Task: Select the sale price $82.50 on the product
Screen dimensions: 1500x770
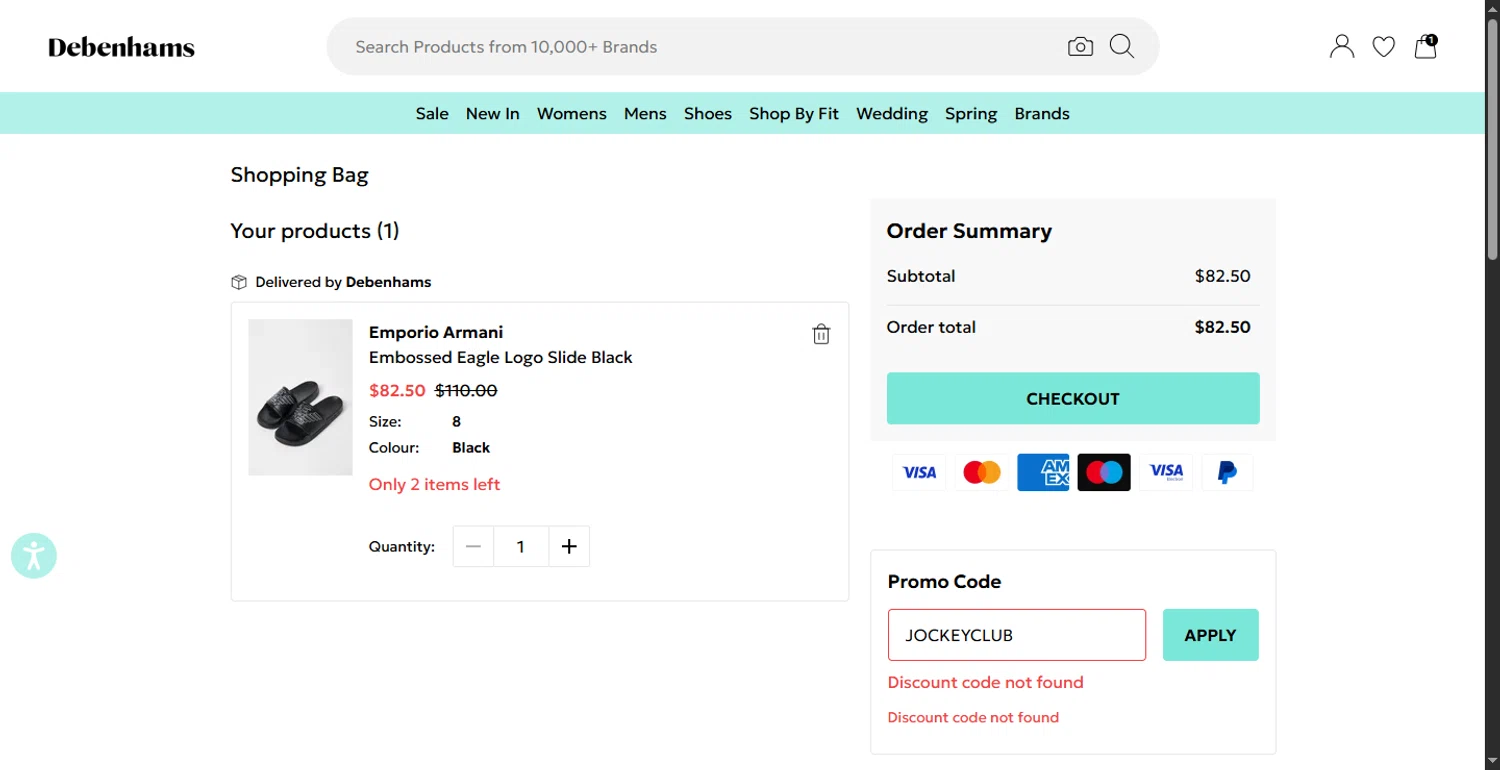Action: [397, 390]
